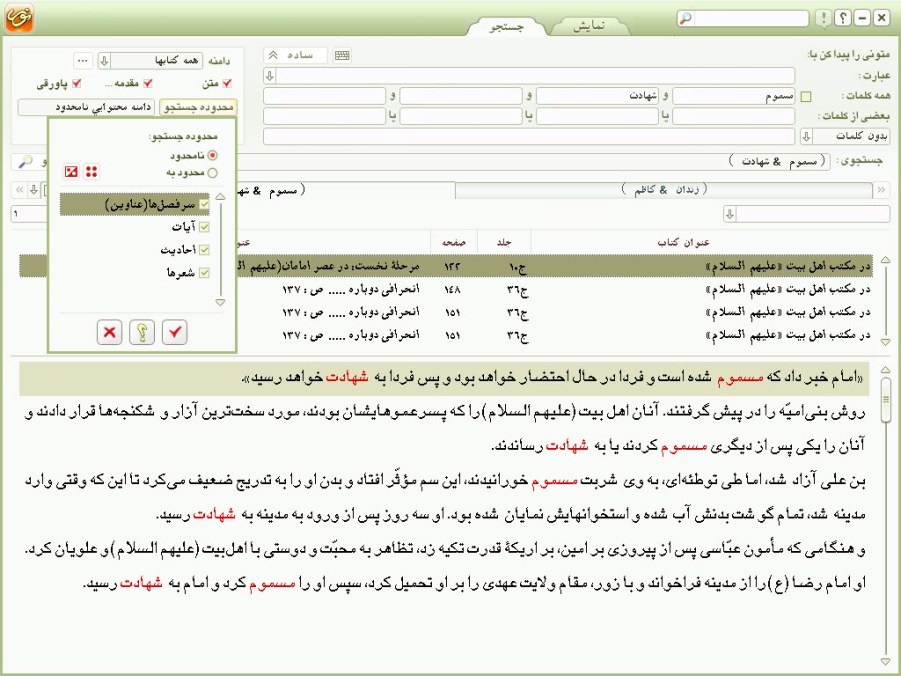Click the text pane scroll-down arrow at the bottom

point(885,662)
